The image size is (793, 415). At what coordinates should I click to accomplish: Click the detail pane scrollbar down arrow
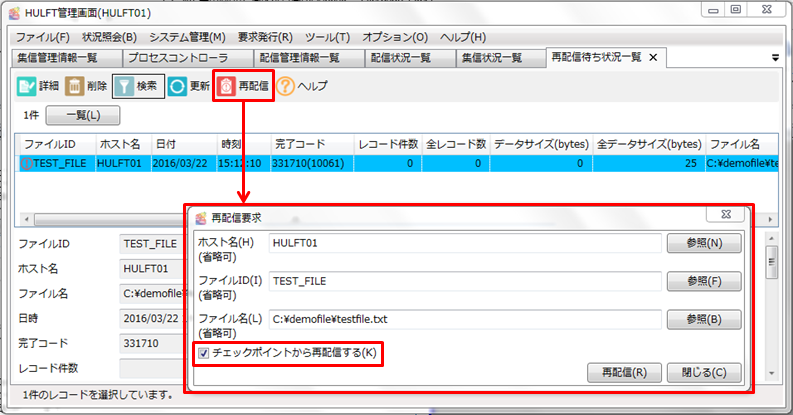click(x=771, y=373)
